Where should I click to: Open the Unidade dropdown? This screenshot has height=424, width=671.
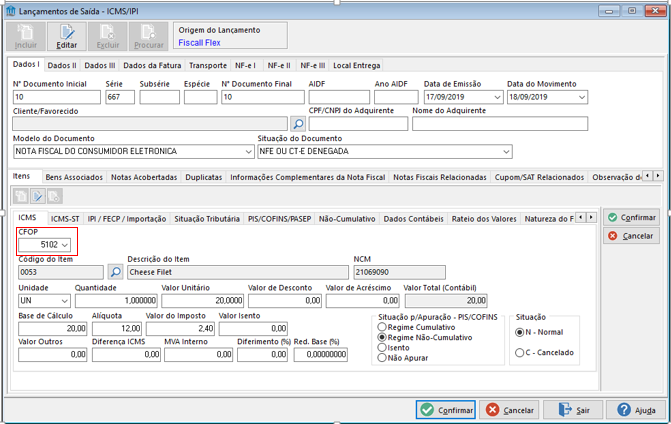click(65, 301)
